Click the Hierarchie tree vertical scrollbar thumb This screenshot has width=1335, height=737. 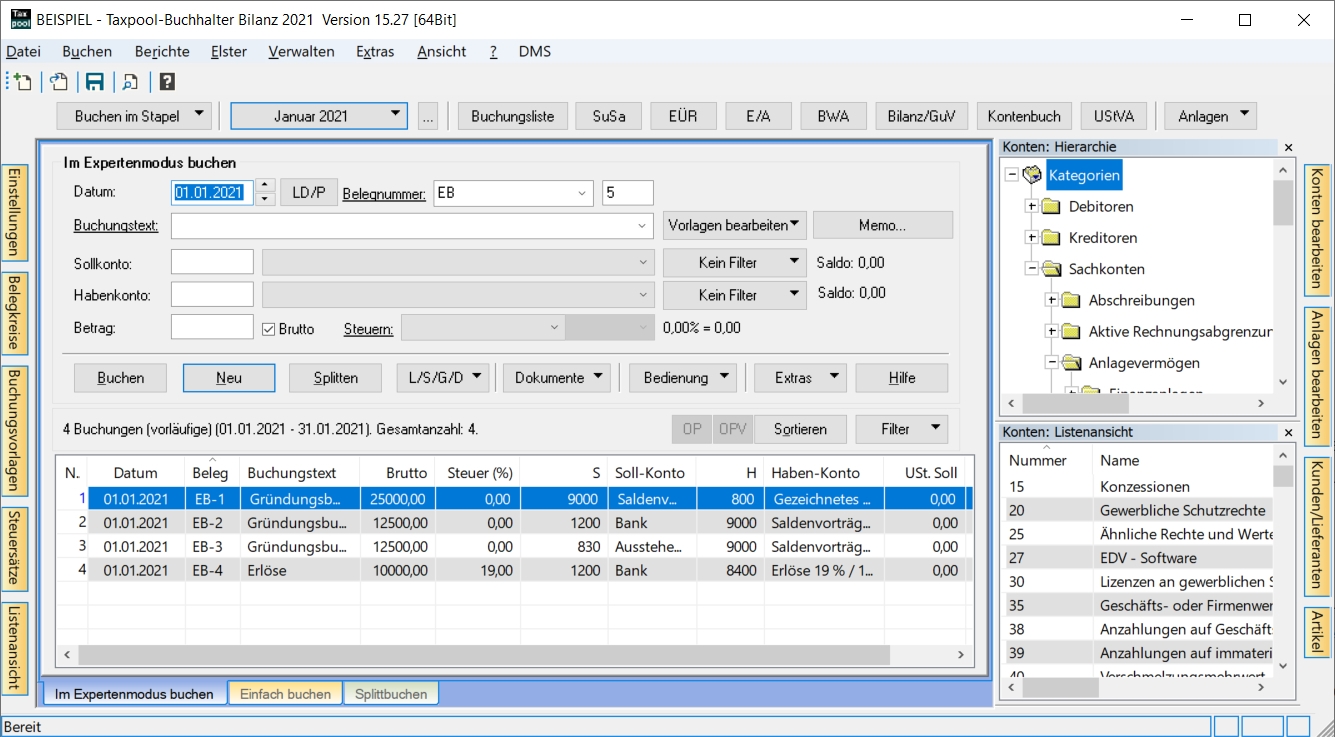click(1283, 202)
